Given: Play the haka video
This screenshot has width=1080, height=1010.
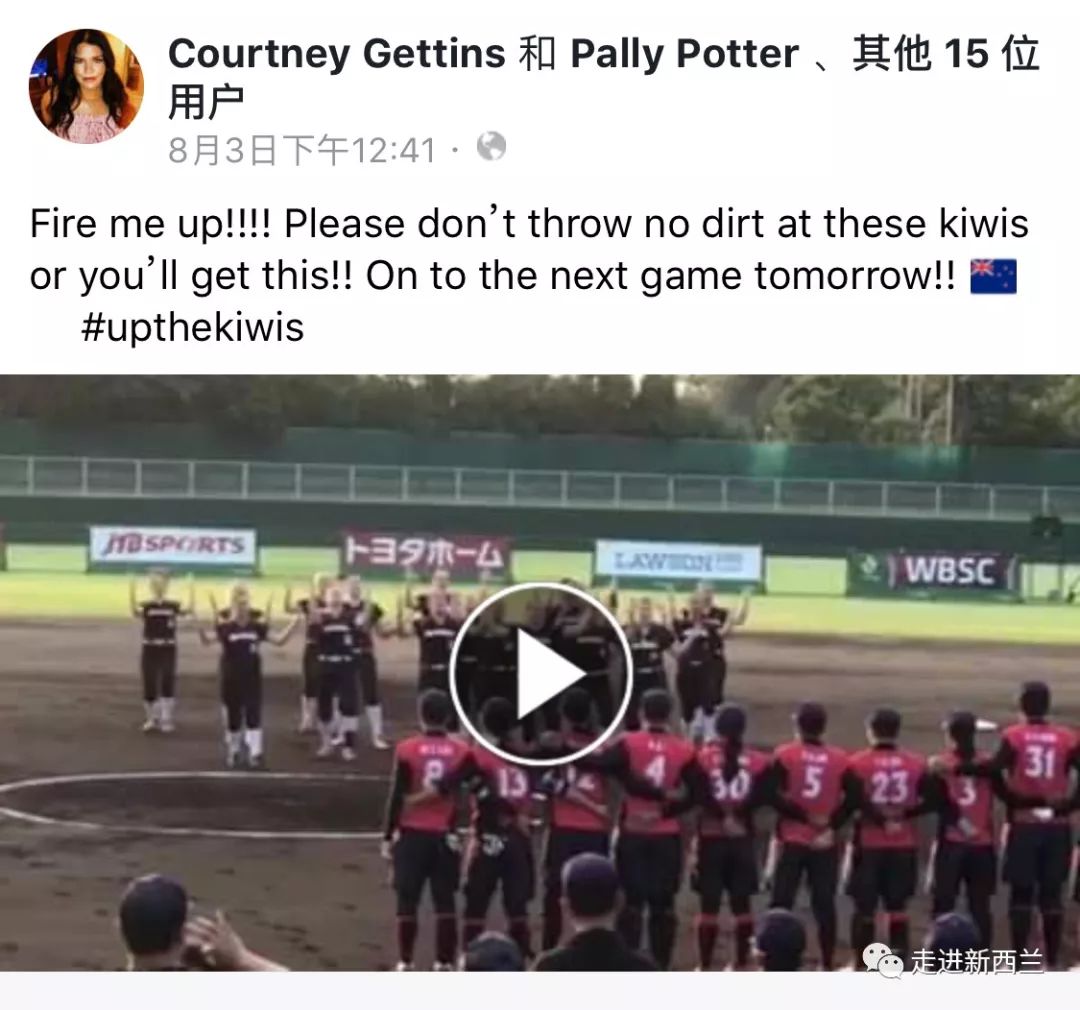Looking at the screenshot, I should coord(541,674).
